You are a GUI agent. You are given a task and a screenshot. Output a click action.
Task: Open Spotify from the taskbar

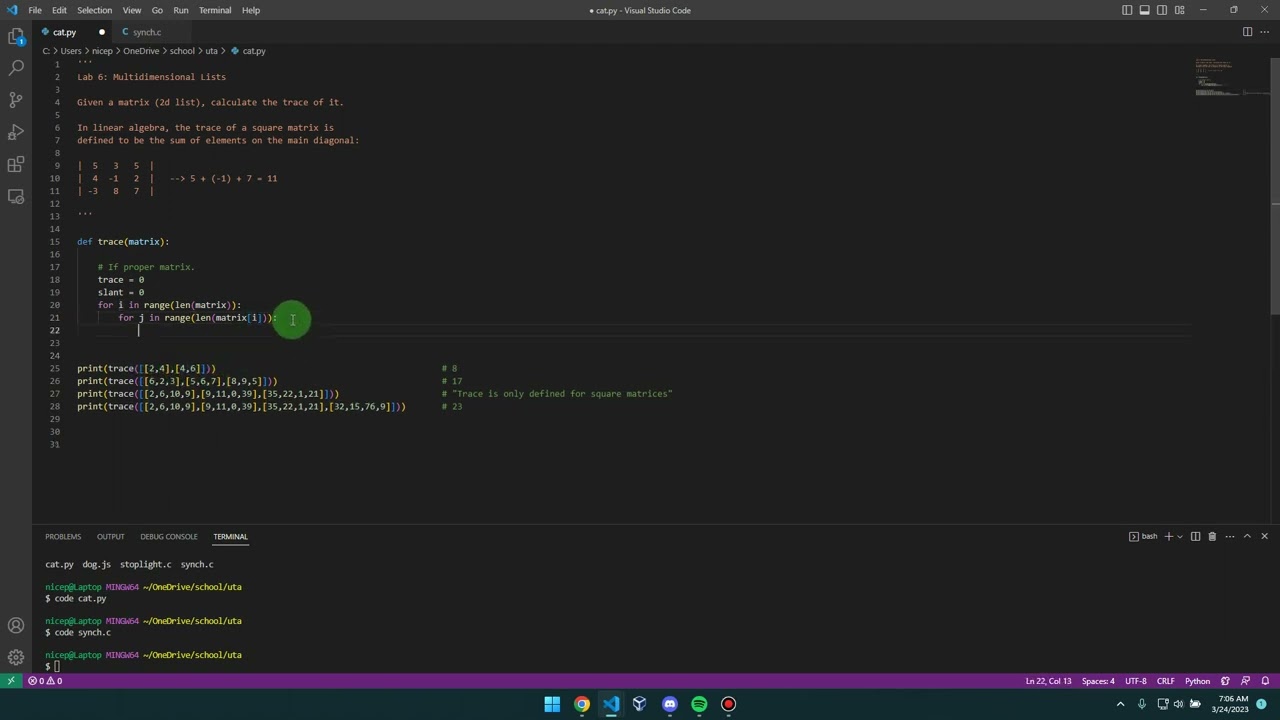click(699, 704)
